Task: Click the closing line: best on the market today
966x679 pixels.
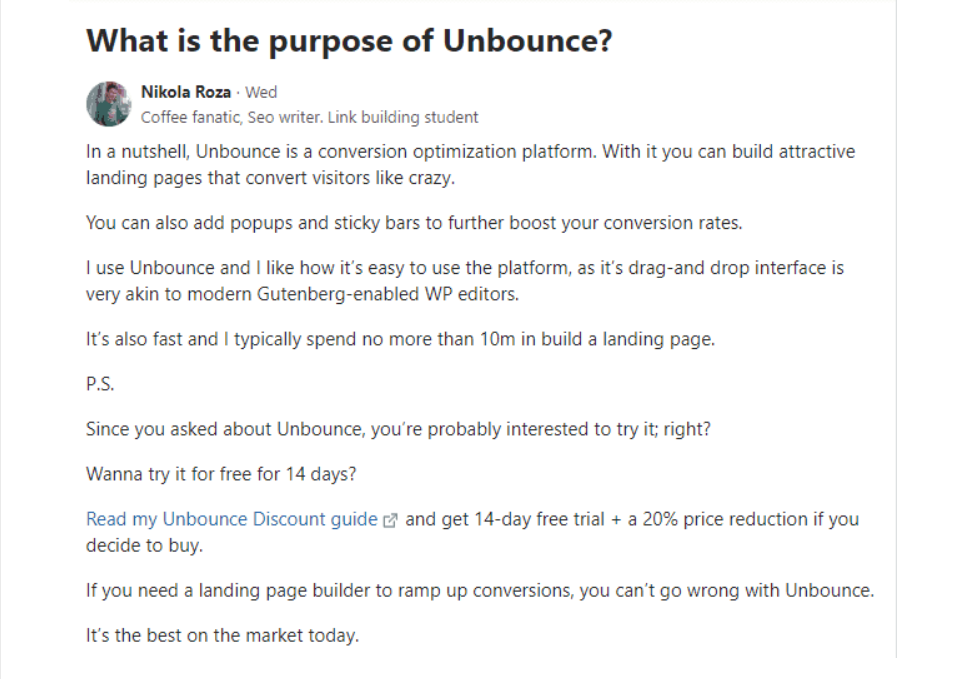Action: click(x=222, y=636)
